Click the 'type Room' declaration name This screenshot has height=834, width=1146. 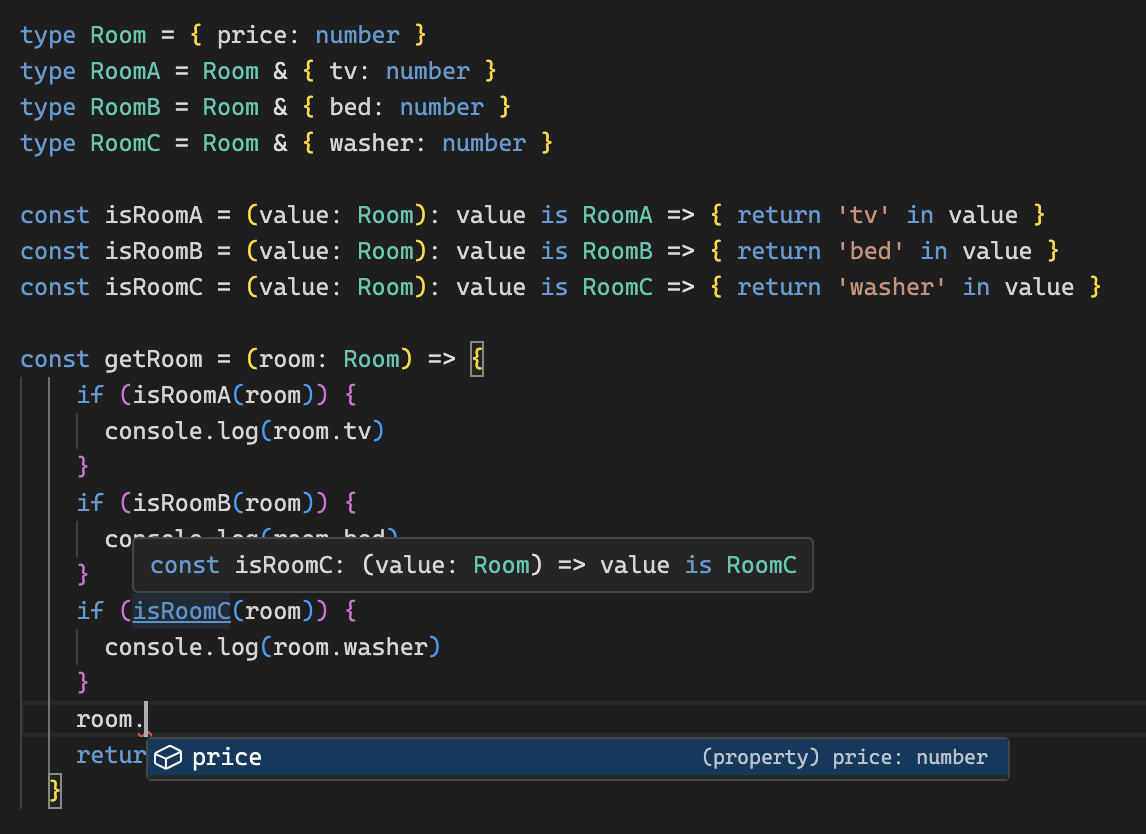[118, 35]
